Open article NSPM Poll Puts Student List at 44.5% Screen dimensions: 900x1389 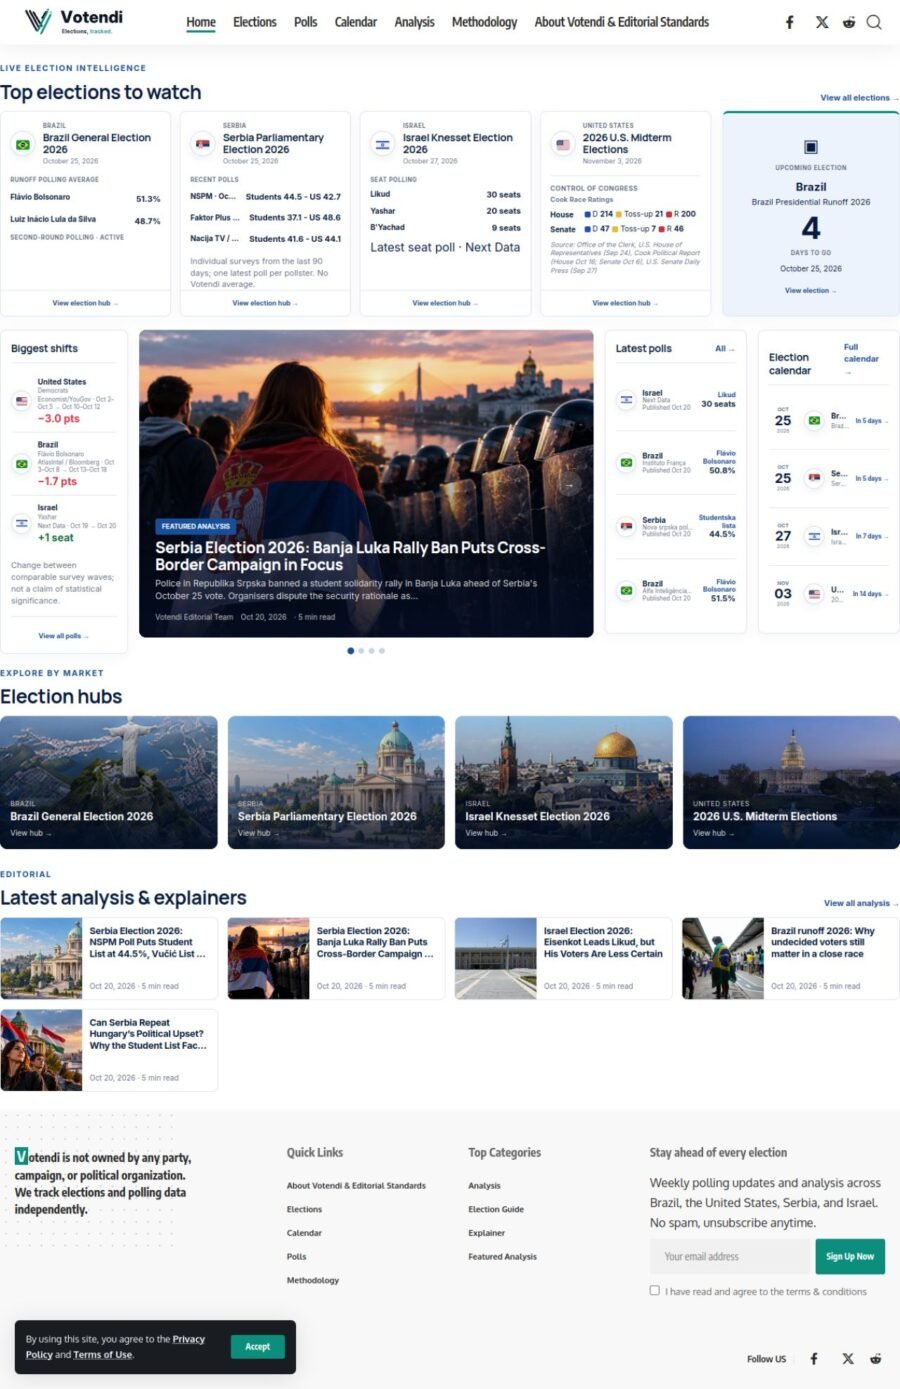coord(148,942)
